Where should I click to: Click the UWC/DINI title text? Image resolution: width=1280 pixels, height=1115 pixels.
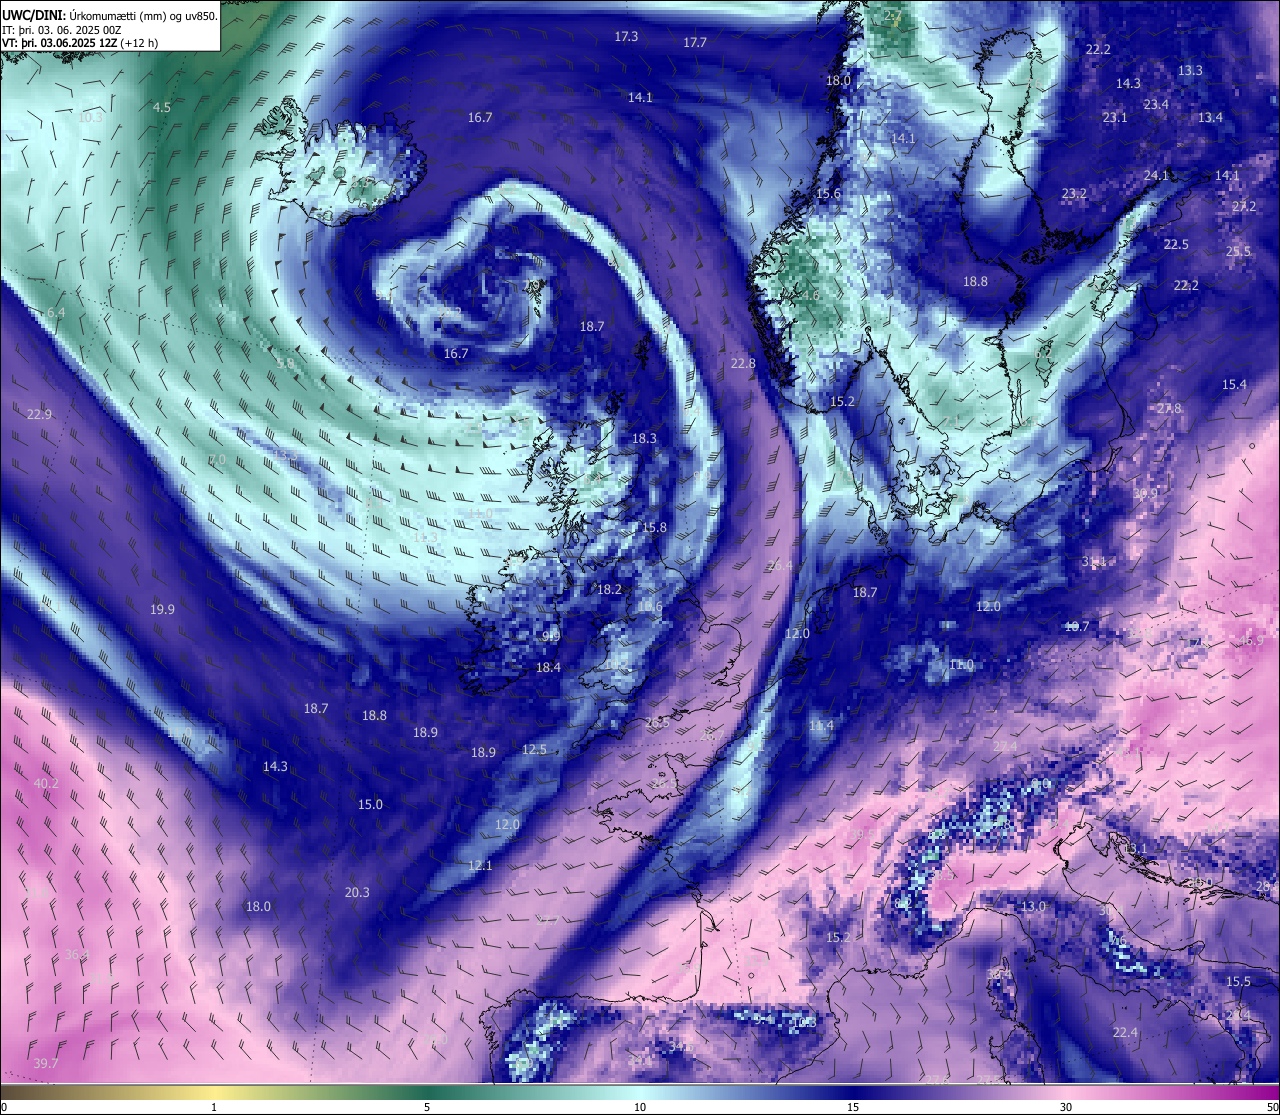(34, 15)
